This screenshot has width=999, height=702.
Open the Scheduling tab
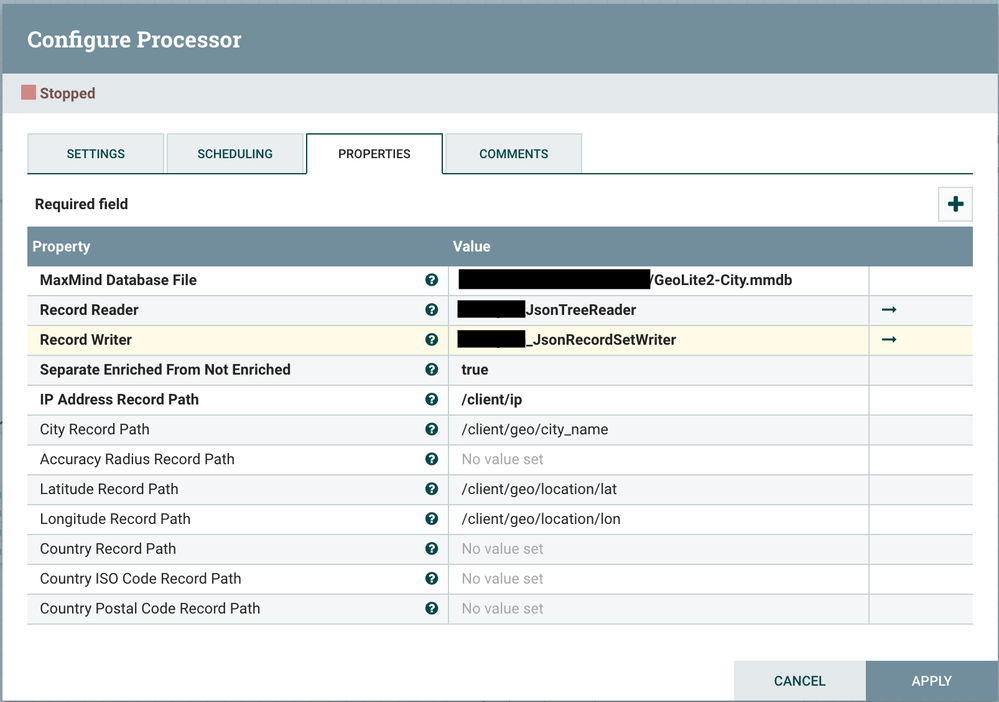[235, 154]
